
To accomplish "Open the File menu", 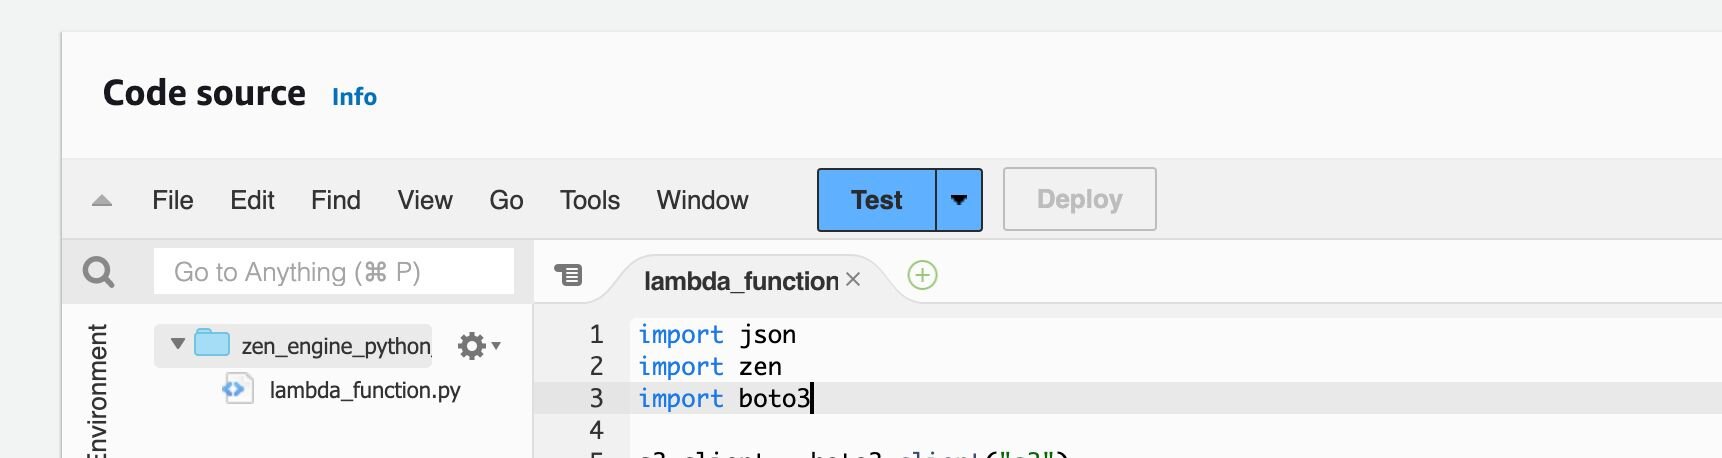I will (x=172, y=200).
